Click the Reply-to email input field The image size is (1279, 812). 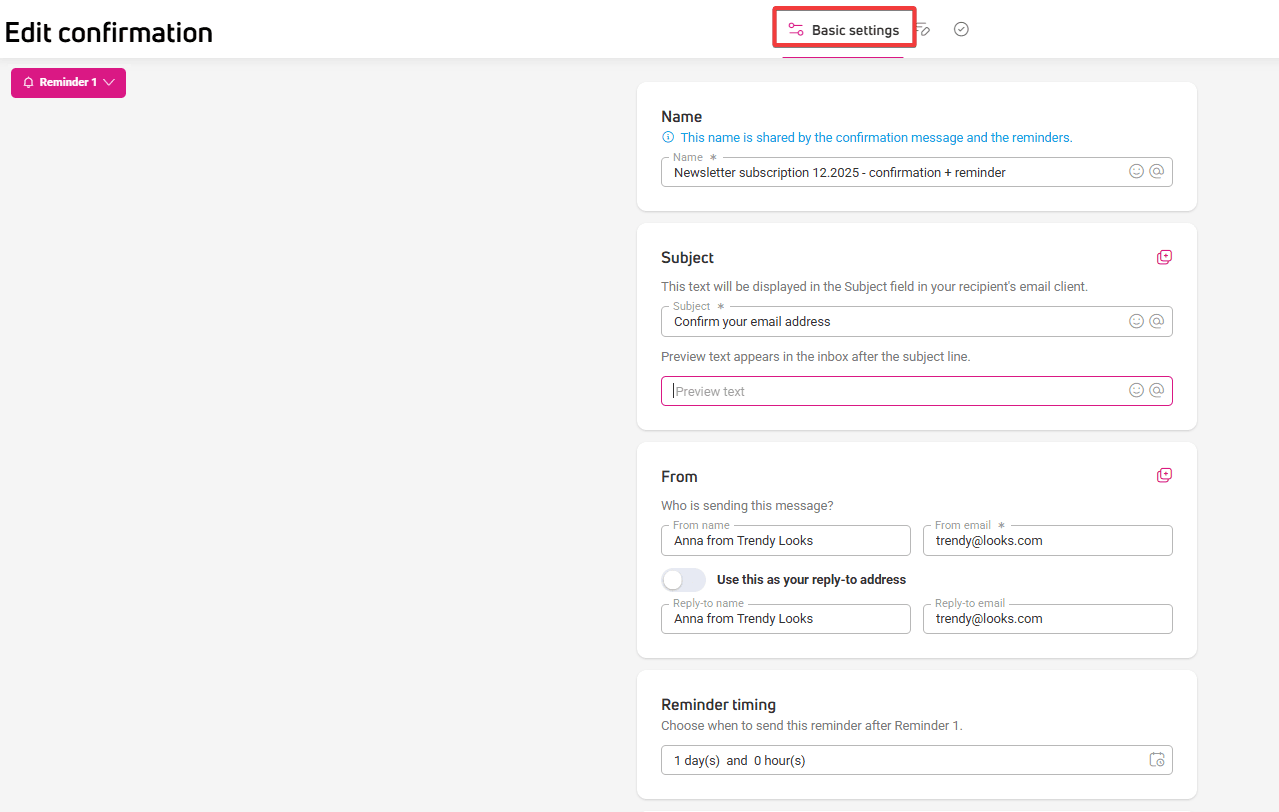[1047, 619]
